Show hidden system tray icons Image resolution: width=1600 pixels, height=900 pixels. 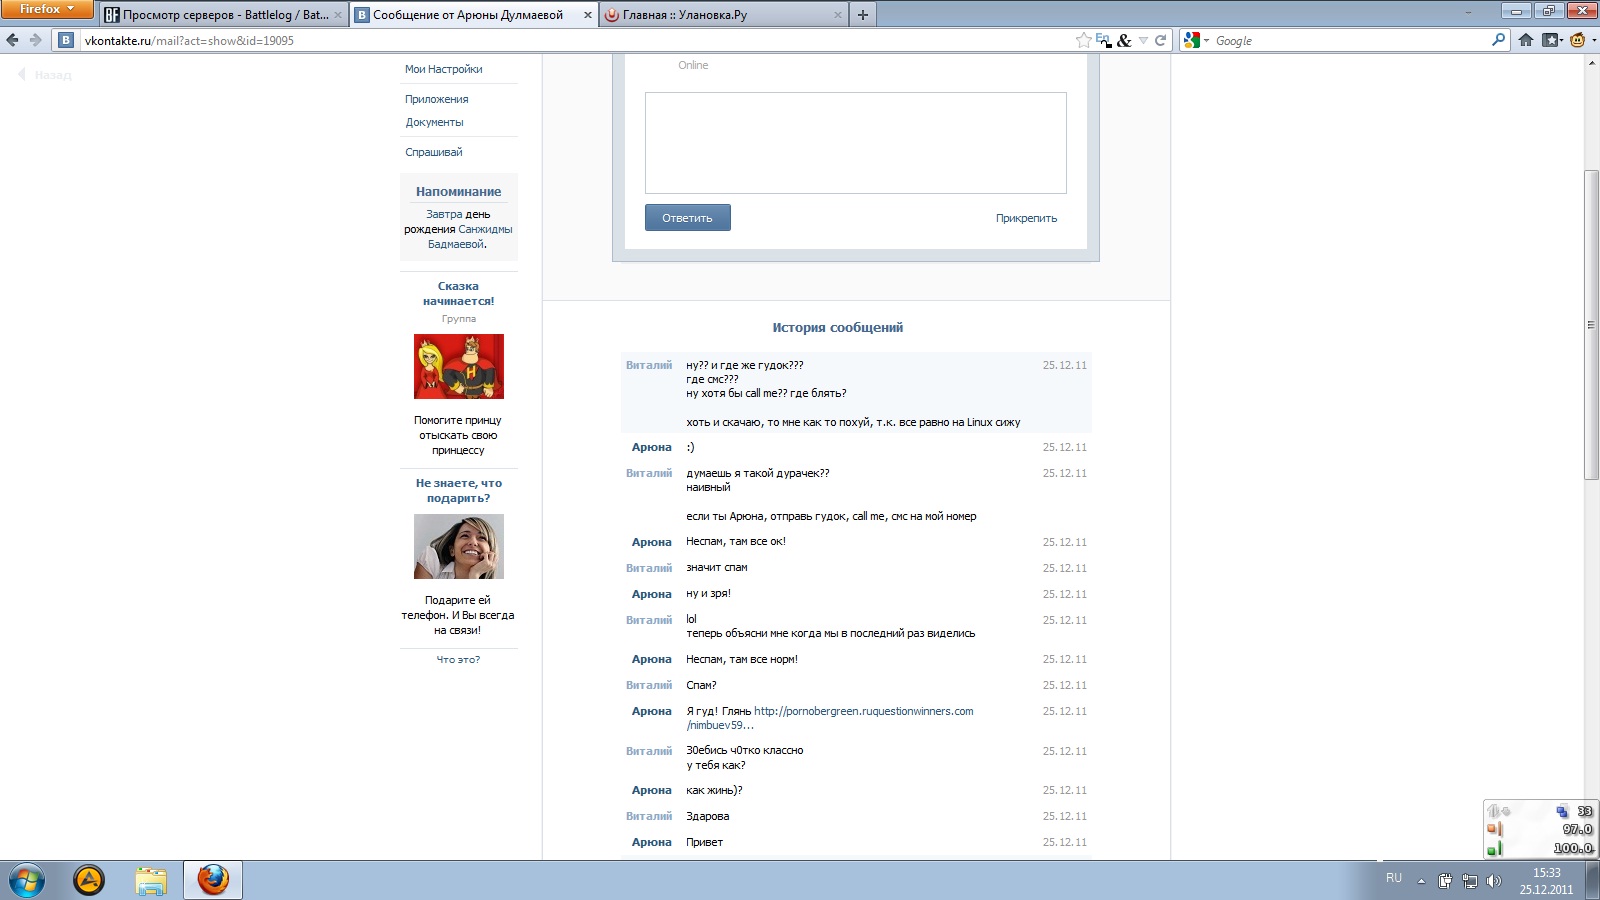click(1421, 881)
